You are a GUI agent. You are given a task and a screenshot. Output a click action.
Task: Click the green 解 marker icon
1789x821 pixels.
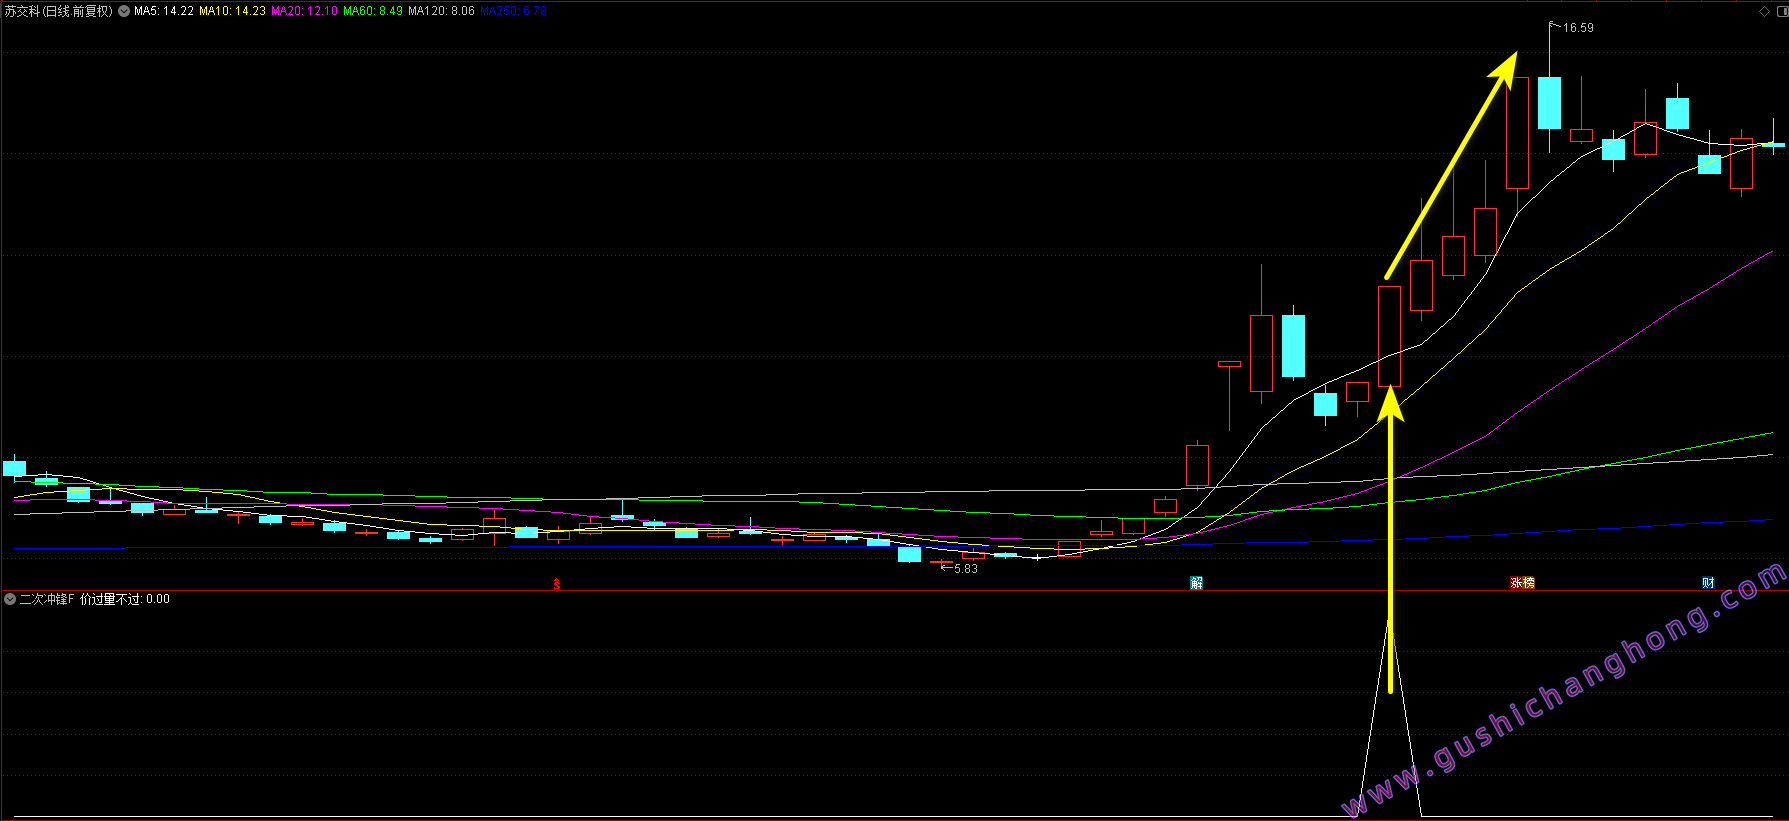1196,583
